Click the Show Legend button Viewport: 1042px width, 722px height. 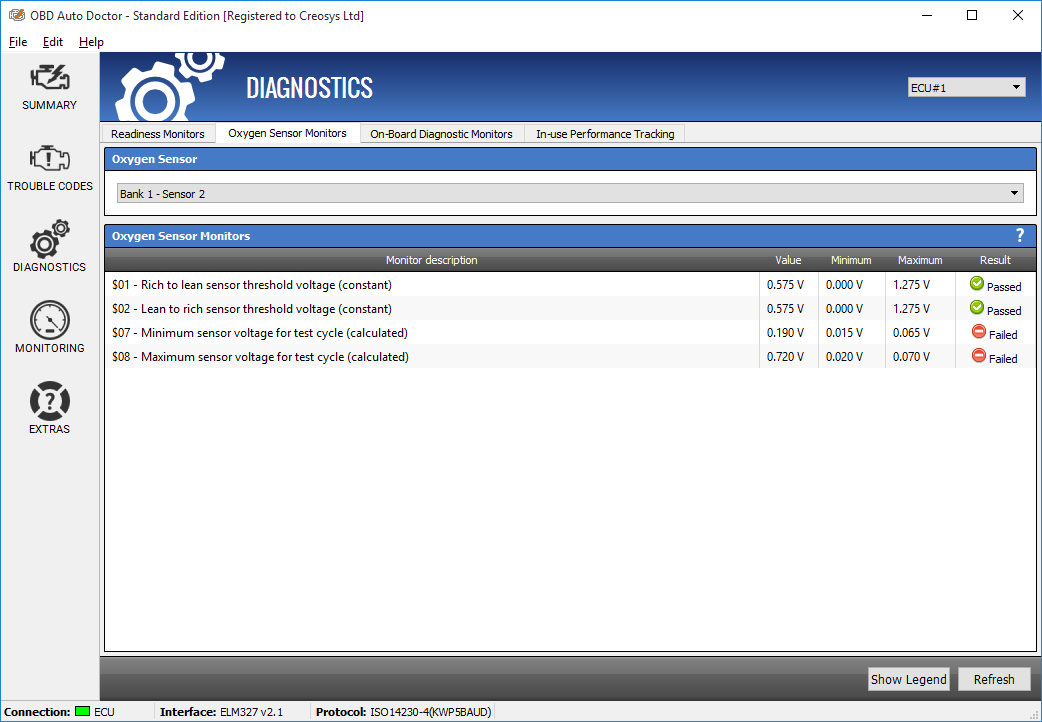click(x=908, y=679)
